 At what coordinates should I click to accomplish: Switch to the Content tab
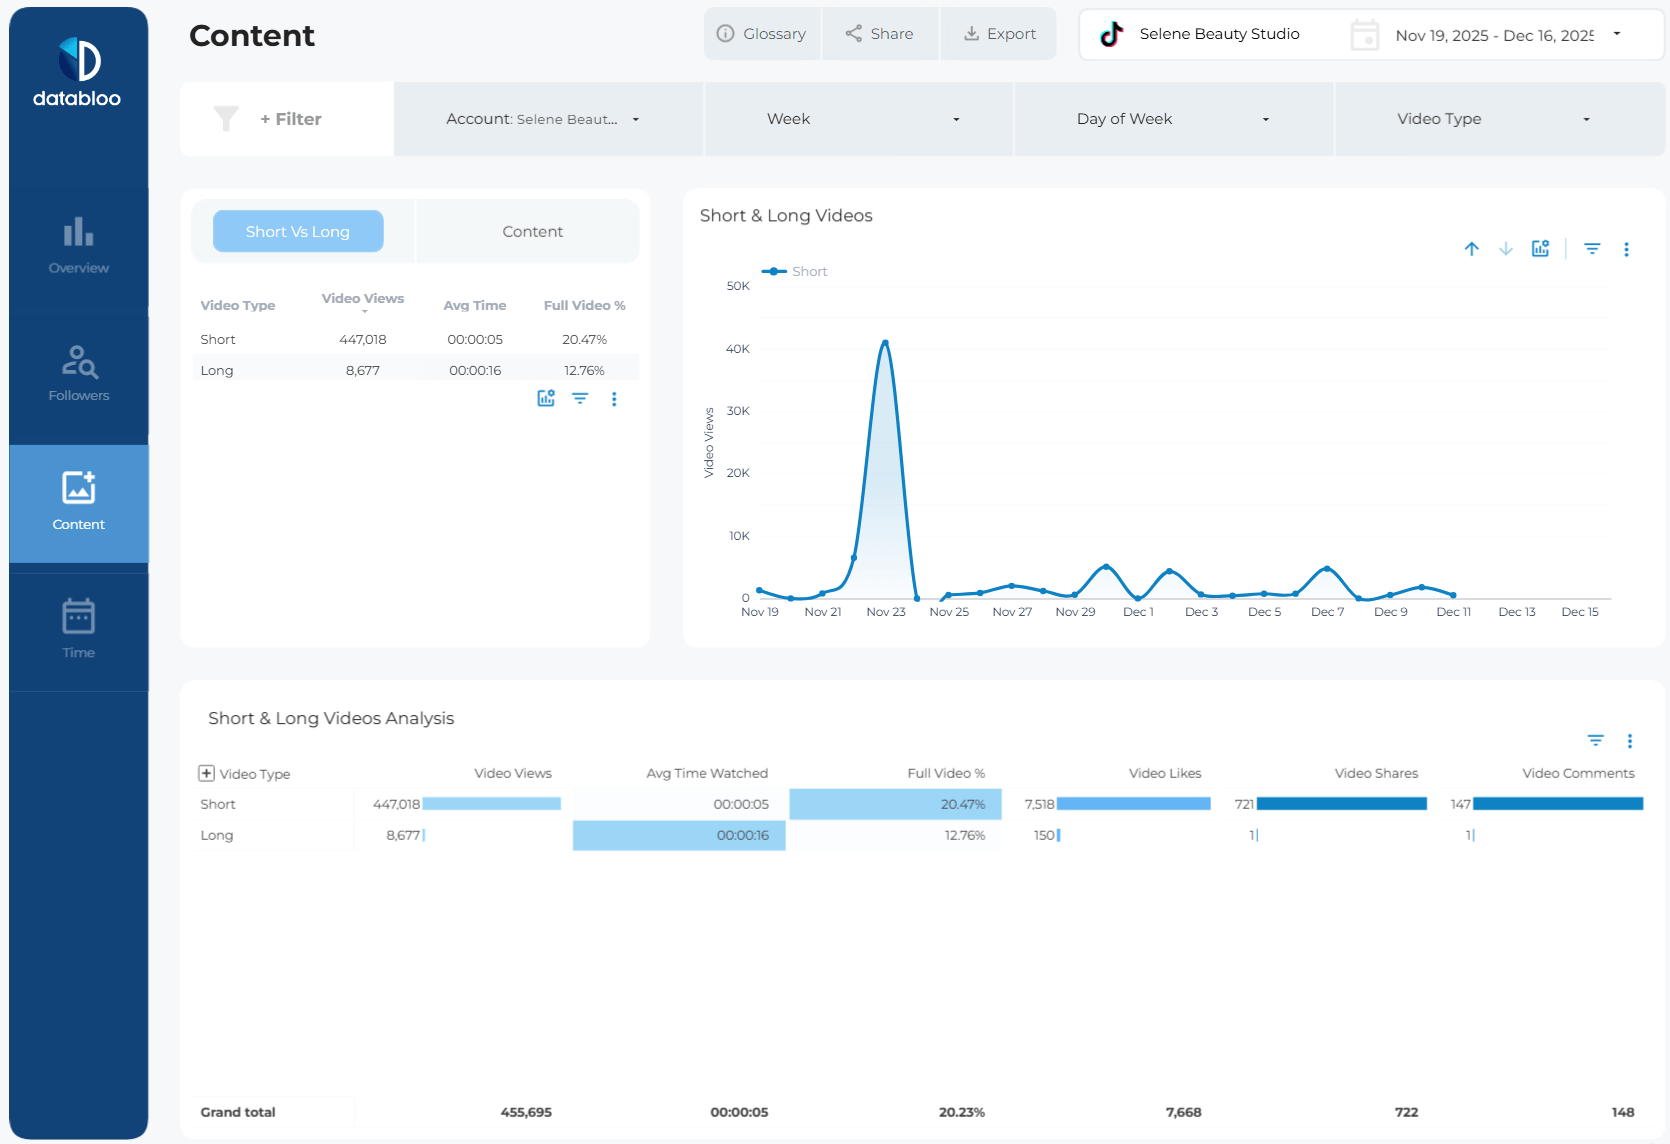(531, 231)
